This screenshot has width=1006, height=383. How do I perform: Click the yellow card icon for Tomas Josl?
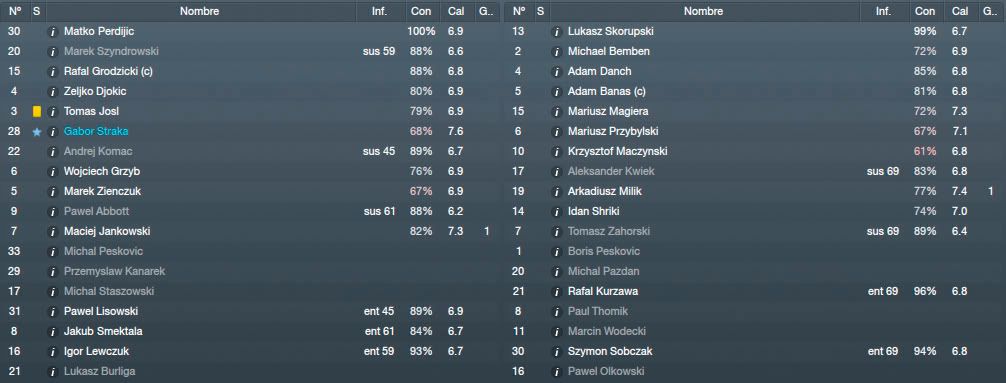(37, 112)
